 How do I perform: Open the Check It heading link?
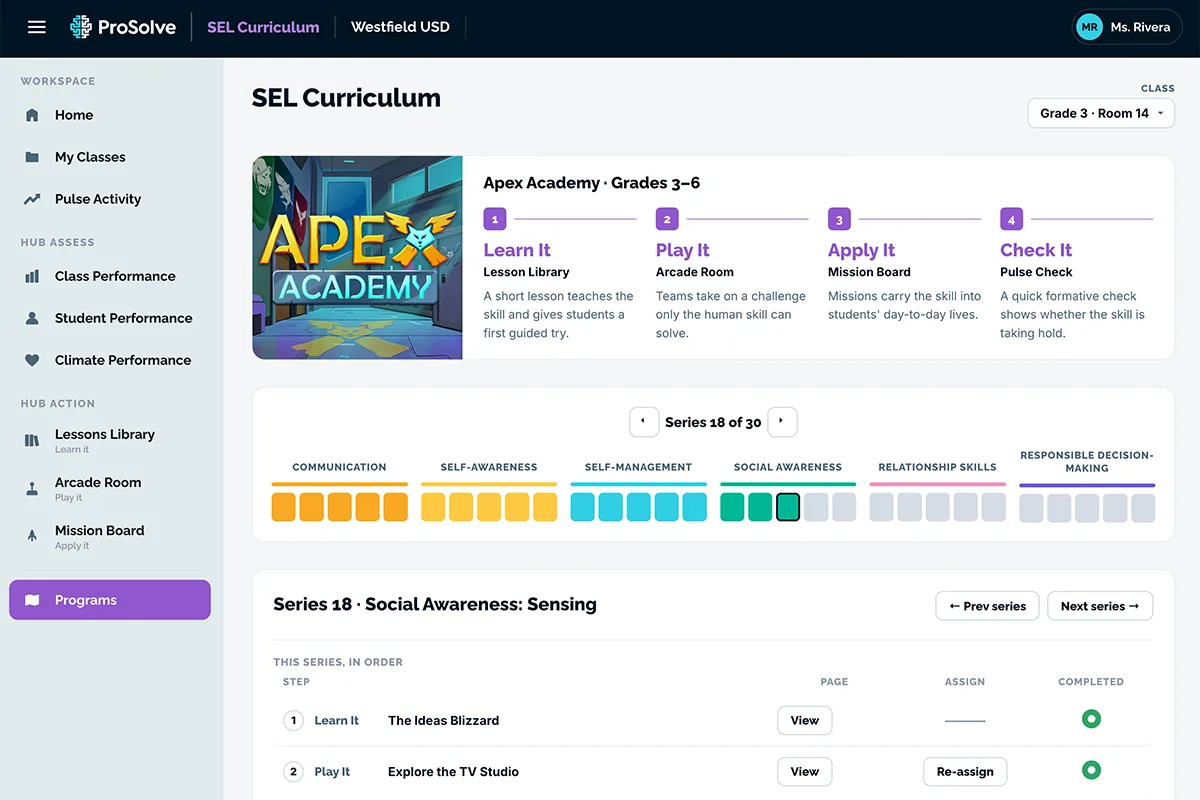(x=1036, y=250)
